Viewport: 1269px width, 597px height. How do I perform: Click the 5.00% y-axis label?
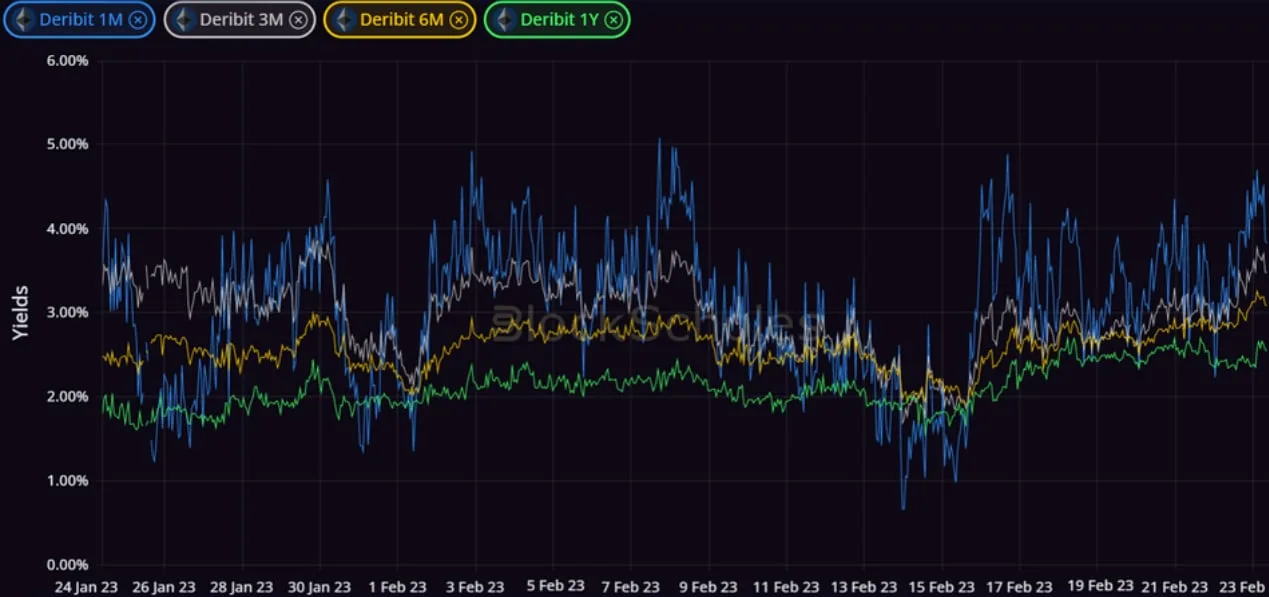point(66,144)
